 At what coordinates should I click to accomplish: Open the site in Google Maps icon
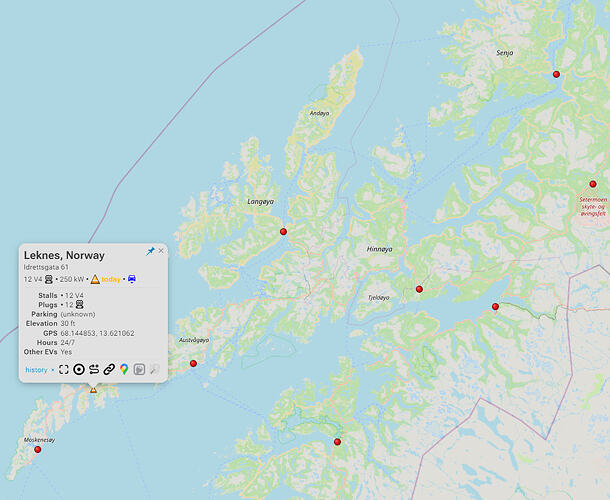(x=124, y=369)
